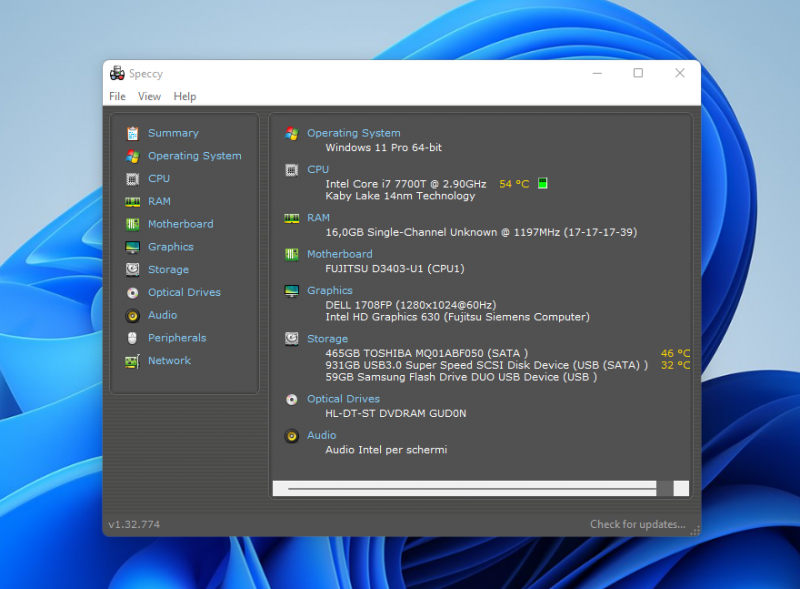The height and width of the screenshot is (589, 800).
Task: Click the Check for updates link
Action: [637, 524]
